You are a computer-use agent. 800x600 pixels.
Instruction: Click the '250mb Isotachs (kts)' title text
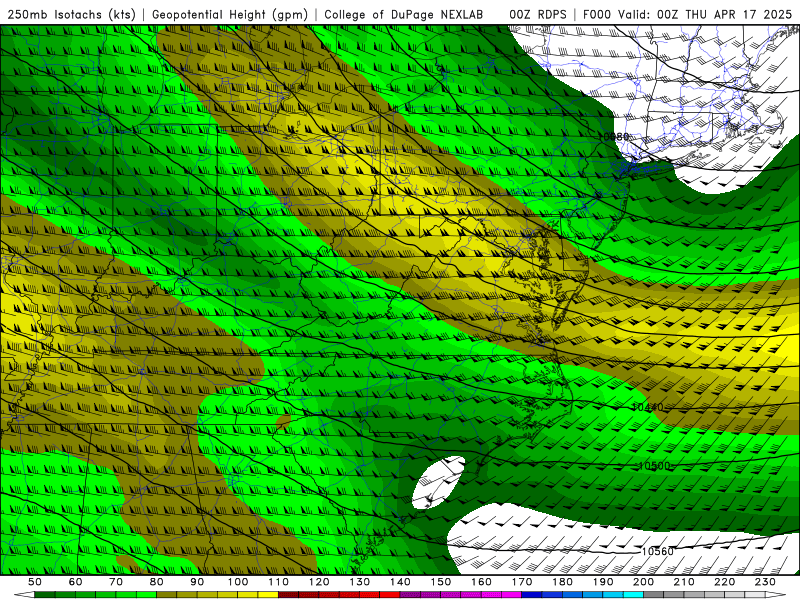72,14
